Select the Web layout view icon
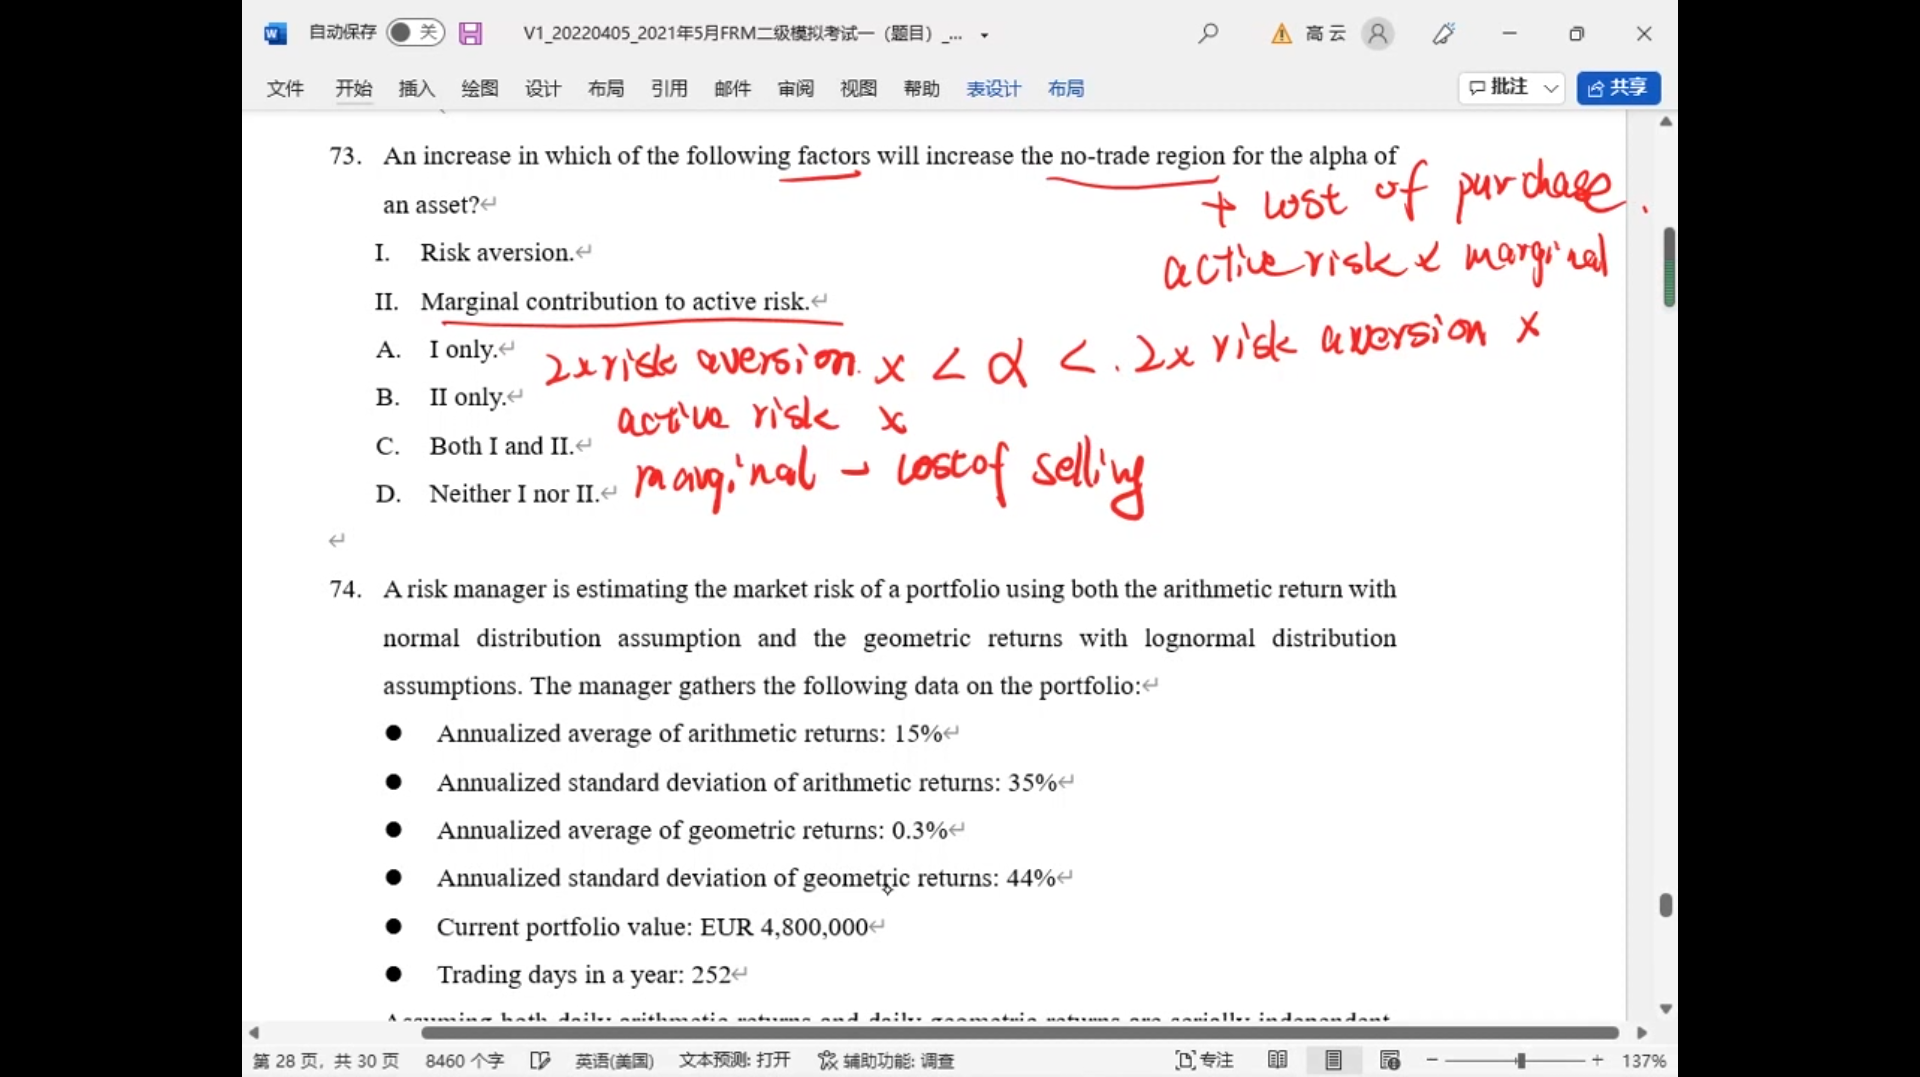 click(x=1389, y=1060)
